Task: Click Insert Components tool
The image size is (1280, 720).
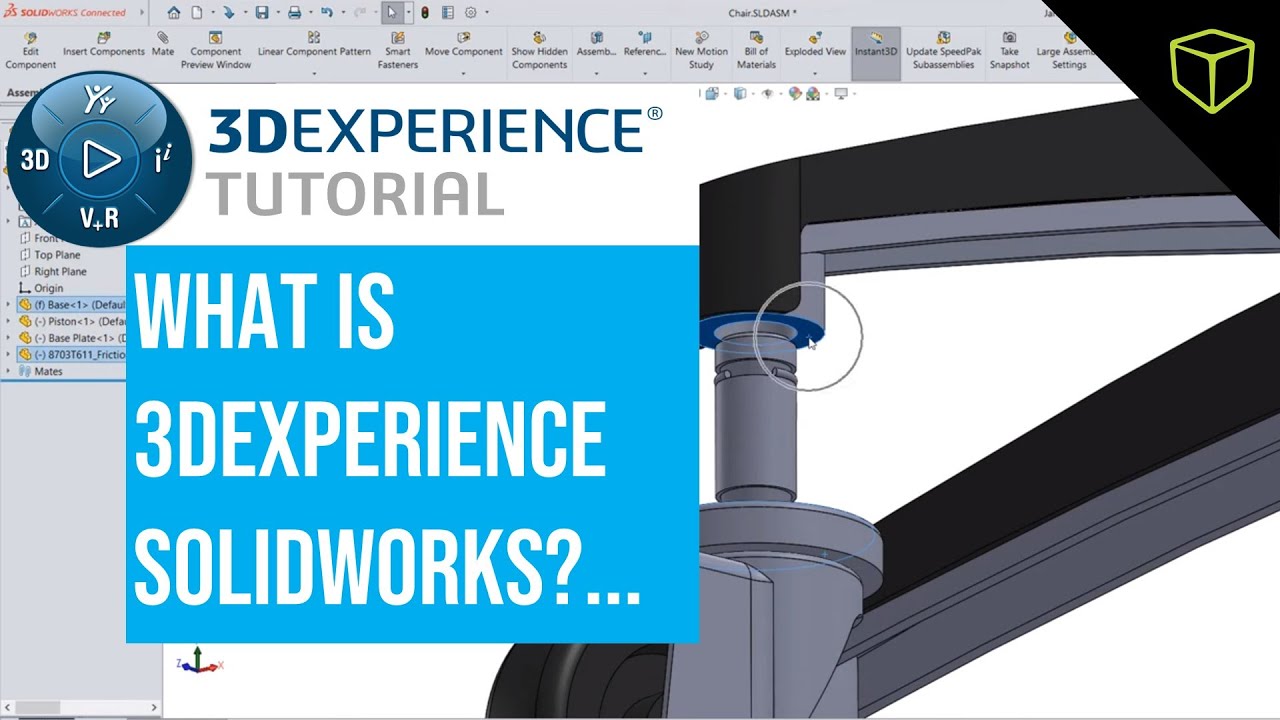Action: point(104,45)
